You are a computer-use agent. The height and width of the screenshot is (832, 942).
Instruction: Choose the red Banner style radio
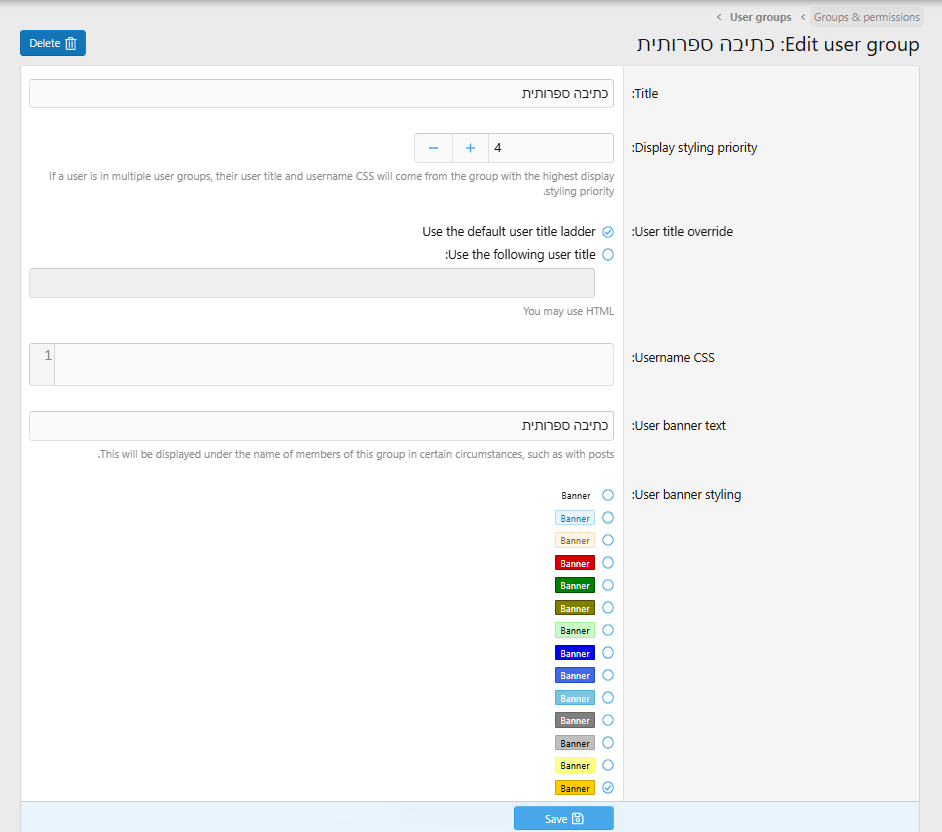(608, 563)
